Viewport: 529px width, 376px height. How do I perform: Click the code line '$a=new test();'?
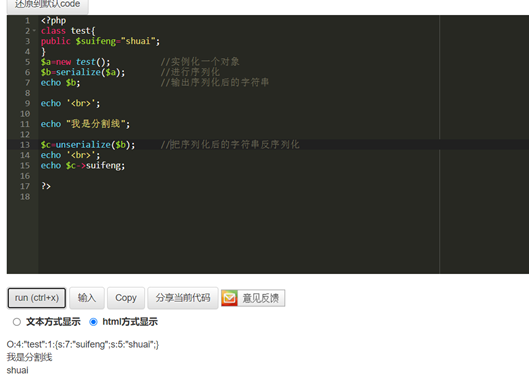76,62
